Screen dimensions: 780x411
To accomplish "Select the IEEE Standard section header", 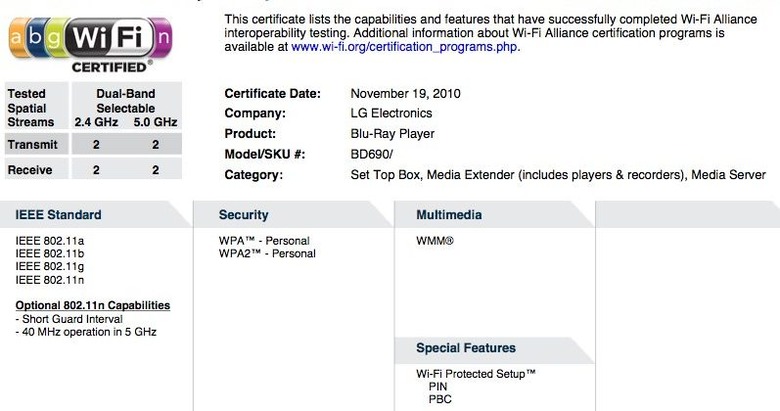I will (58, 215).
